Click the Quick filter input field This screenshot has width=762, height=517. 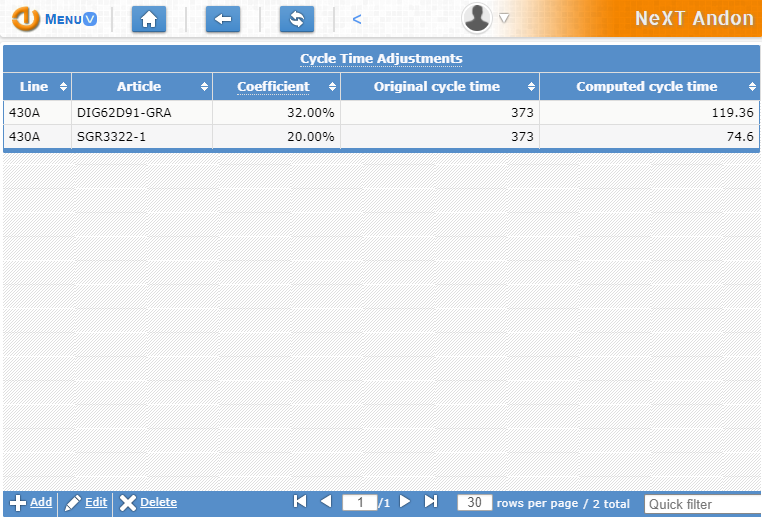(701, 504)
